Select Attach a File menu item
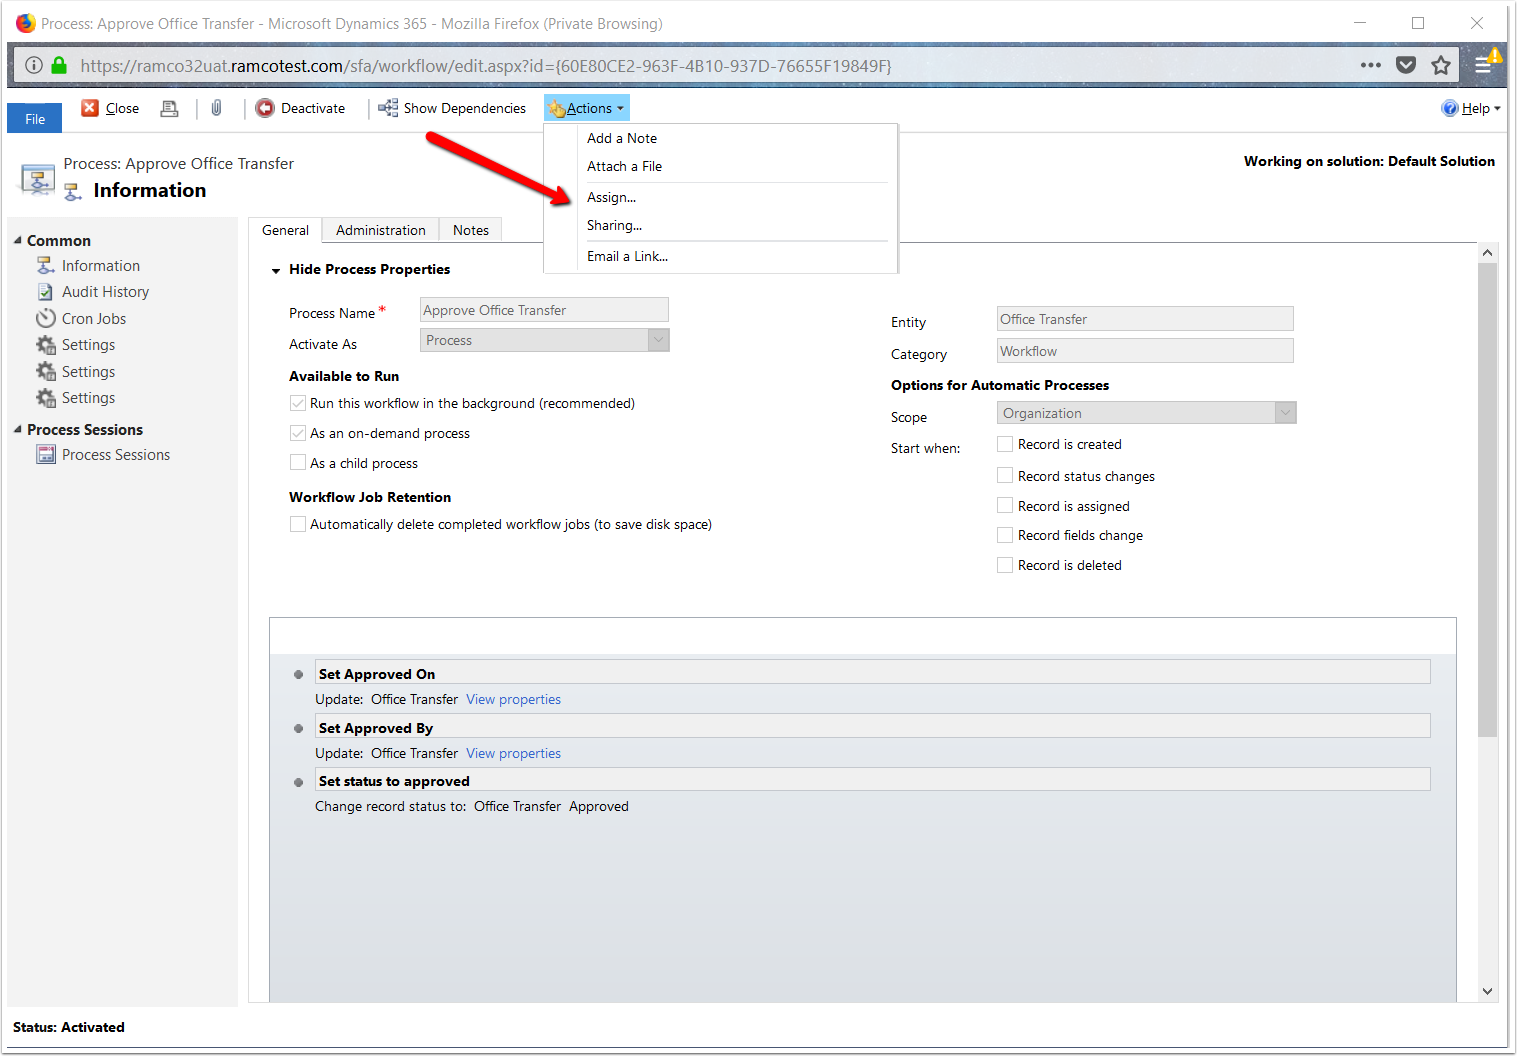The image size is (1517, 1056). pos(624,166)
